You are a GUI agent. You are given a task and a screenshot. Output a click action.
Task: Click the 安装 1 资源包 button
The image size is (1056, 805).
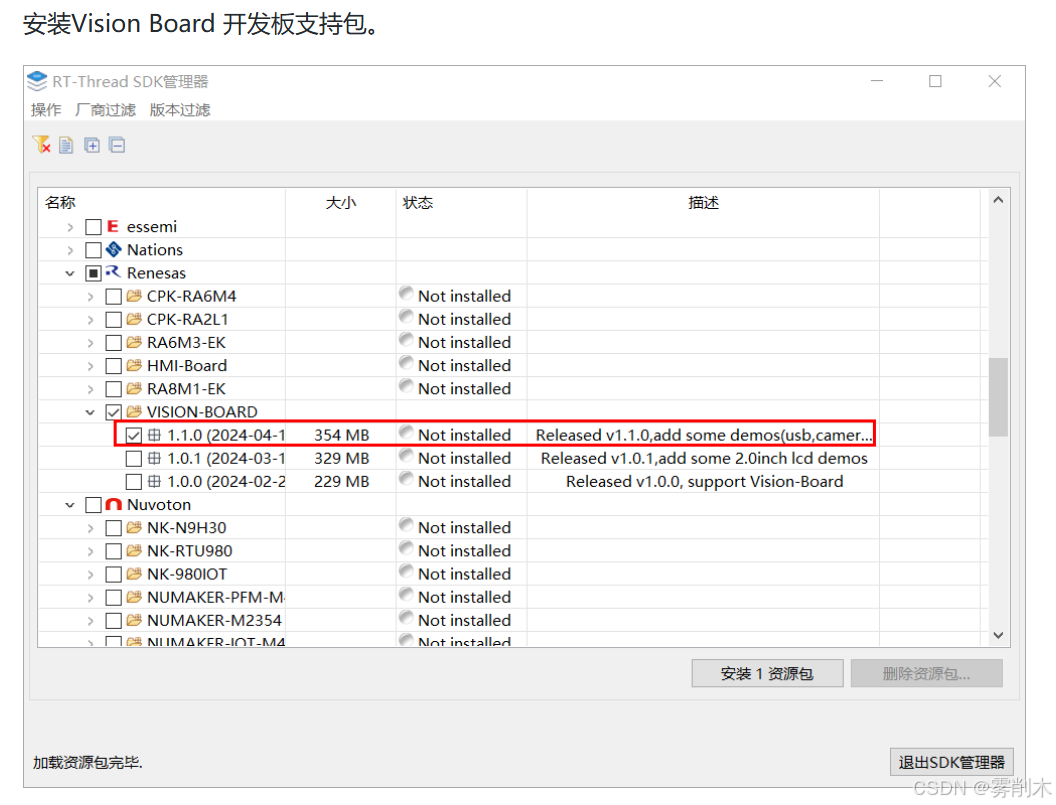tap(767, 673)
